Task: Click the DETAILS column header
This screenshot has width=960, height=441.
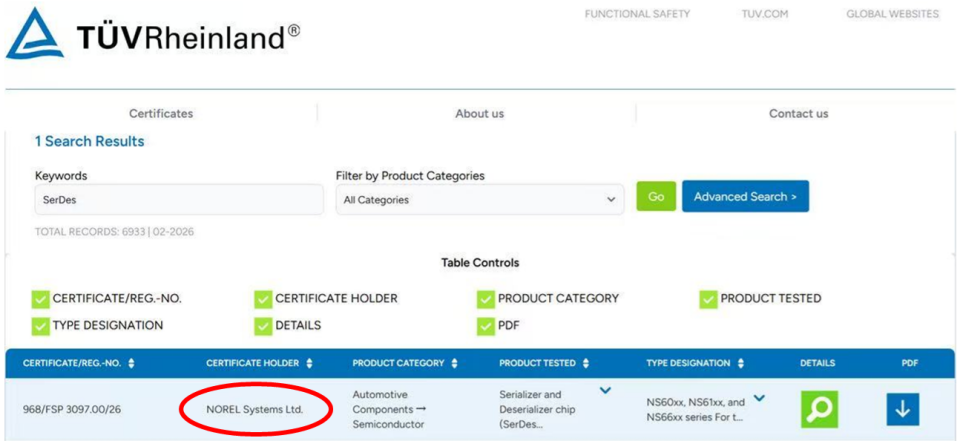Action: click(817, 363)
